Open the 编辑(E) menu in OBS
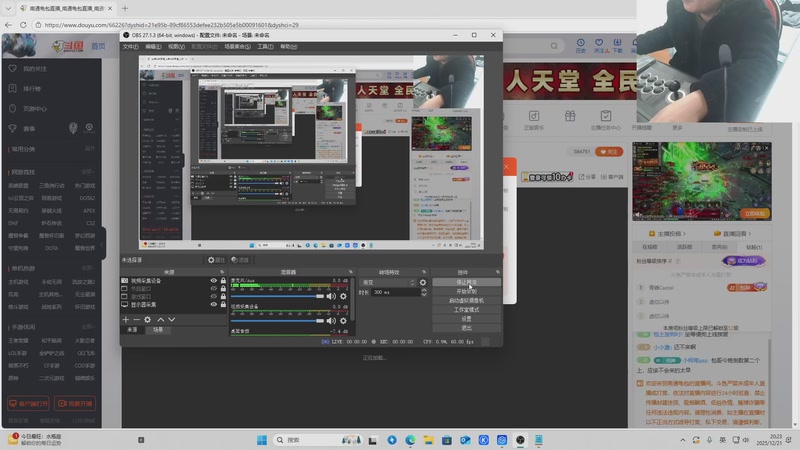The height and width of the screenshot is (450, 800). (x=153, y=46)
